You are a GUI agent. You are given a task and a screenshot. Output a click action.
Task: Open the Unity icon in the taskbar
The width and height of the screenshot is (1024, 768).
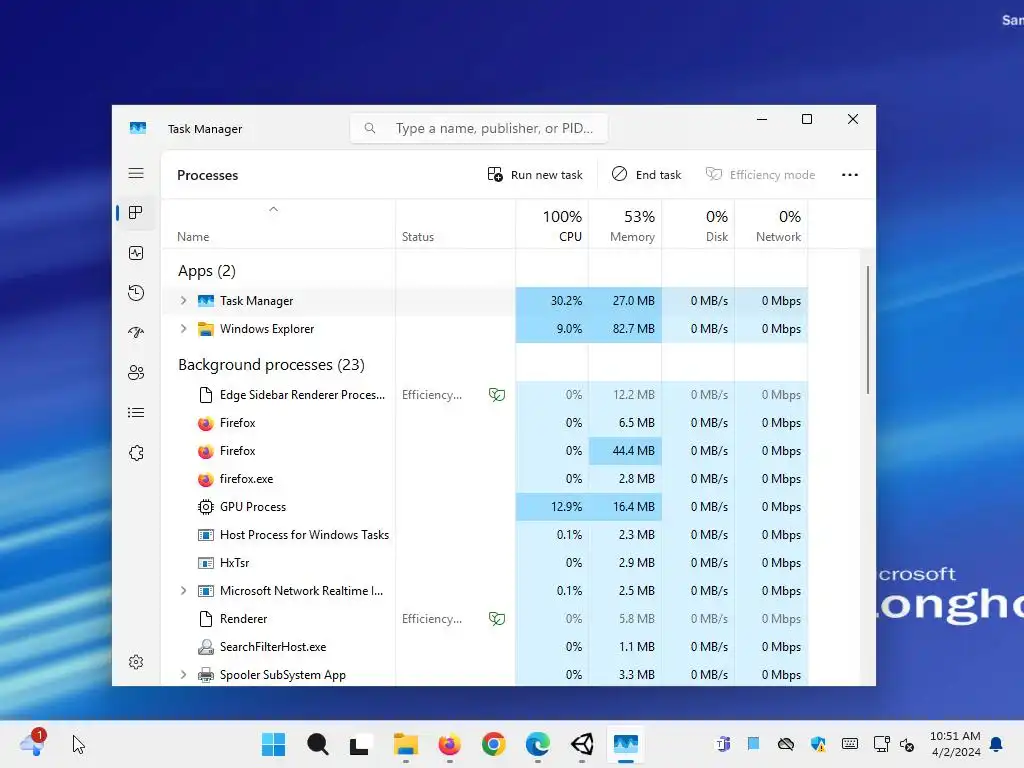(582, 744)
